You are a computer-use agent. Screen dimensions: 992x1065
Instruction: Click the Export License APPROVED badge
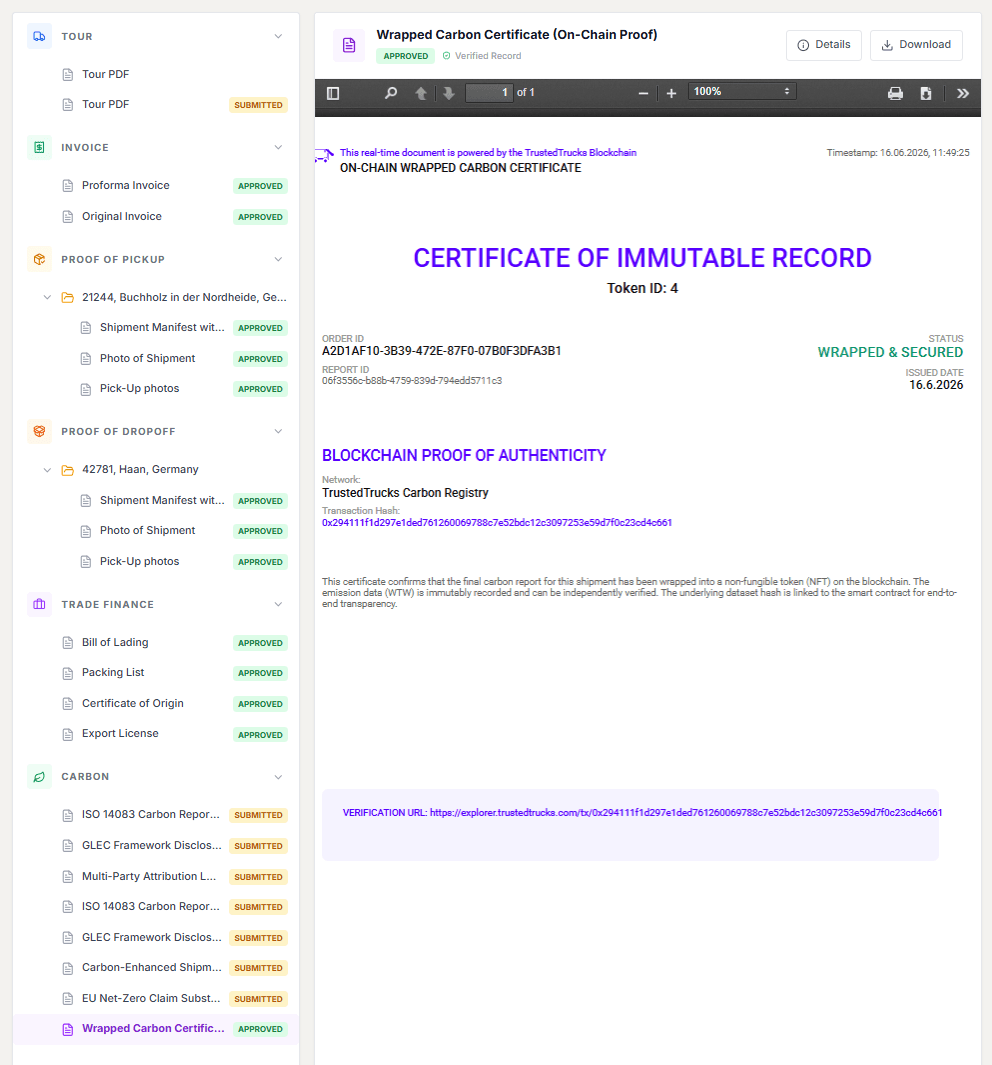(x=260, y=735)
